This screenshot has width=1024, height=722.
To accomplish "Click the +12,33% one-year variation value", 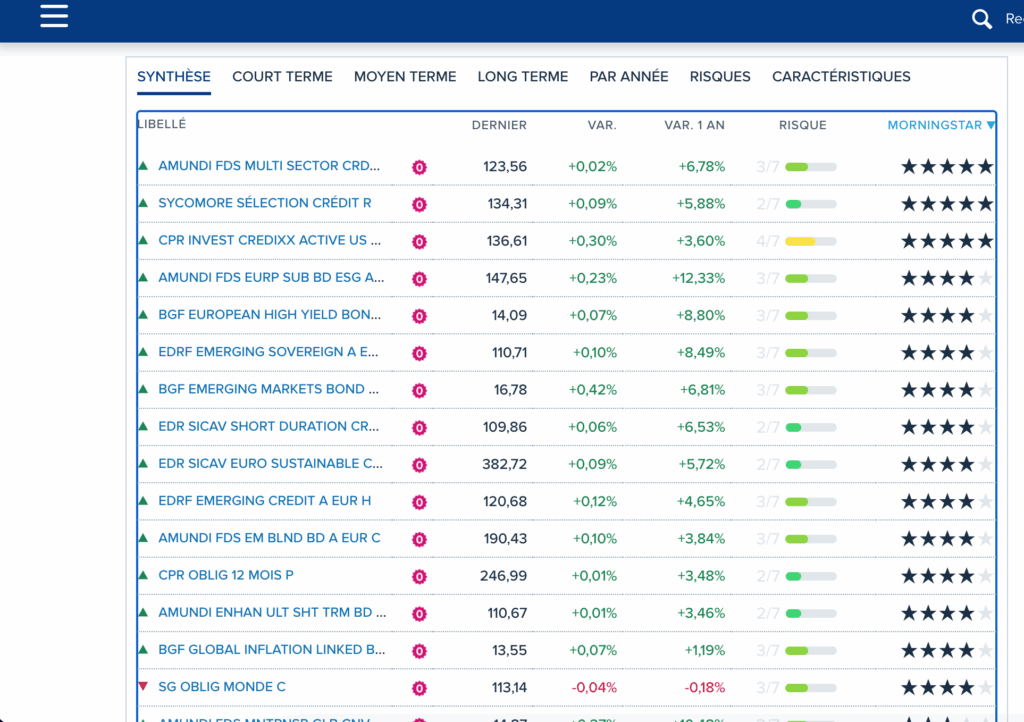I will [698, 279].
